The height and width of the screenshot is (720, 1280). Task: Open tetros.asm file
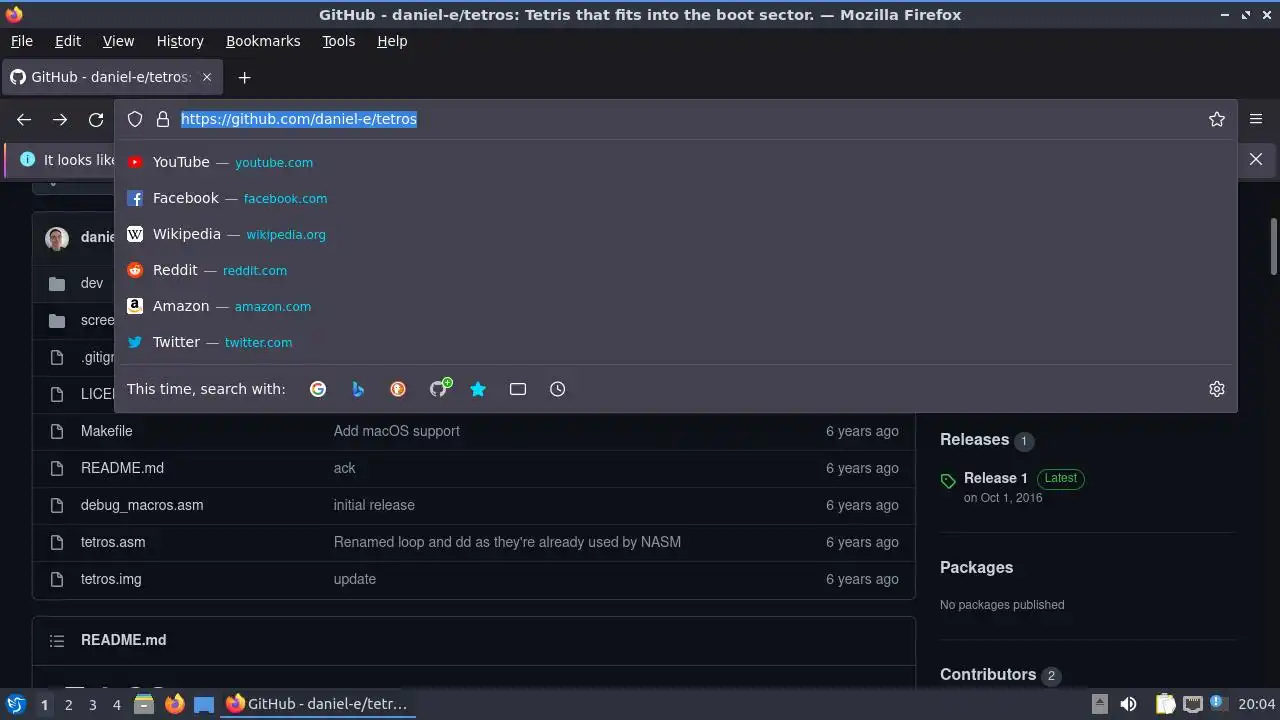(113, 542)
